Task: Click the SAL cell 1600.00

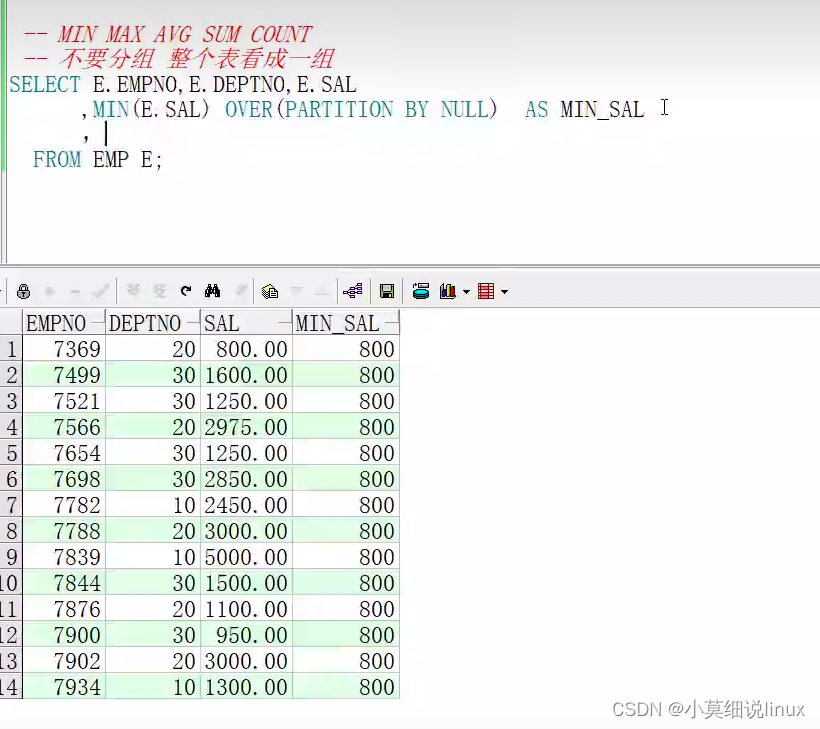Action: (x=246, y=375)
